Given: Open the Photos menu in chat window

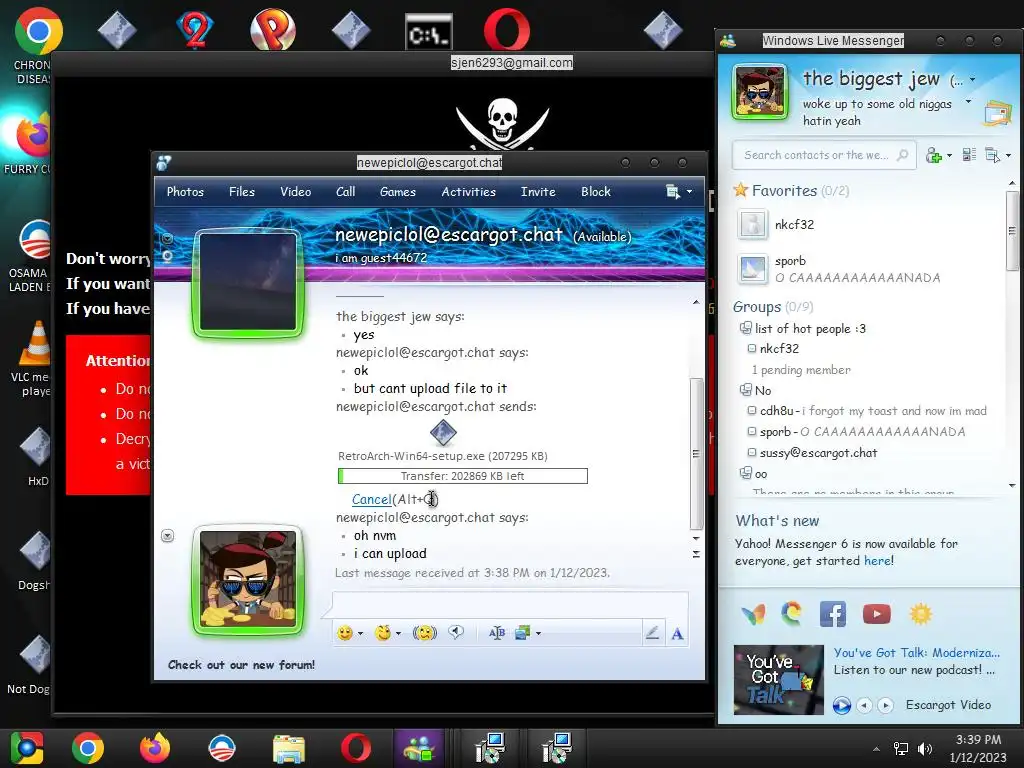Looking at the screenshot, I should [185, 192].
